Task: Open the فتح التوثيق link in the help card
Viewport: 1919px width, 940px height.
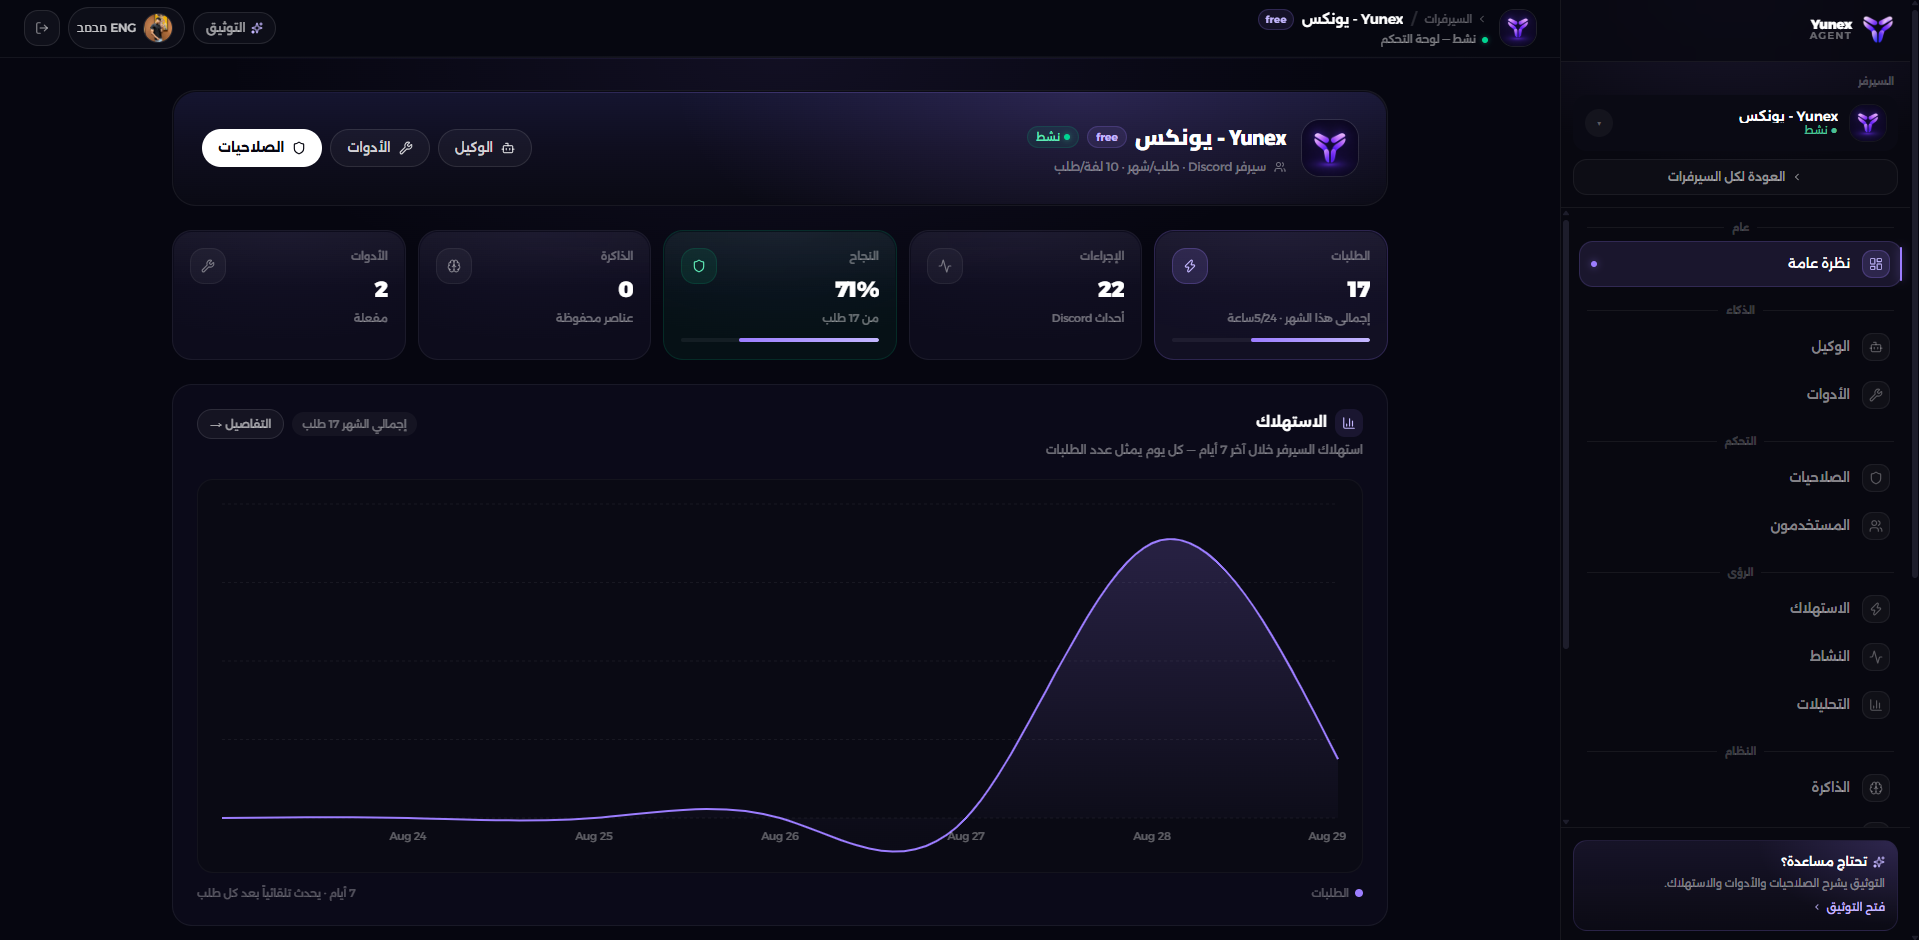Action: coord(1850,907)
